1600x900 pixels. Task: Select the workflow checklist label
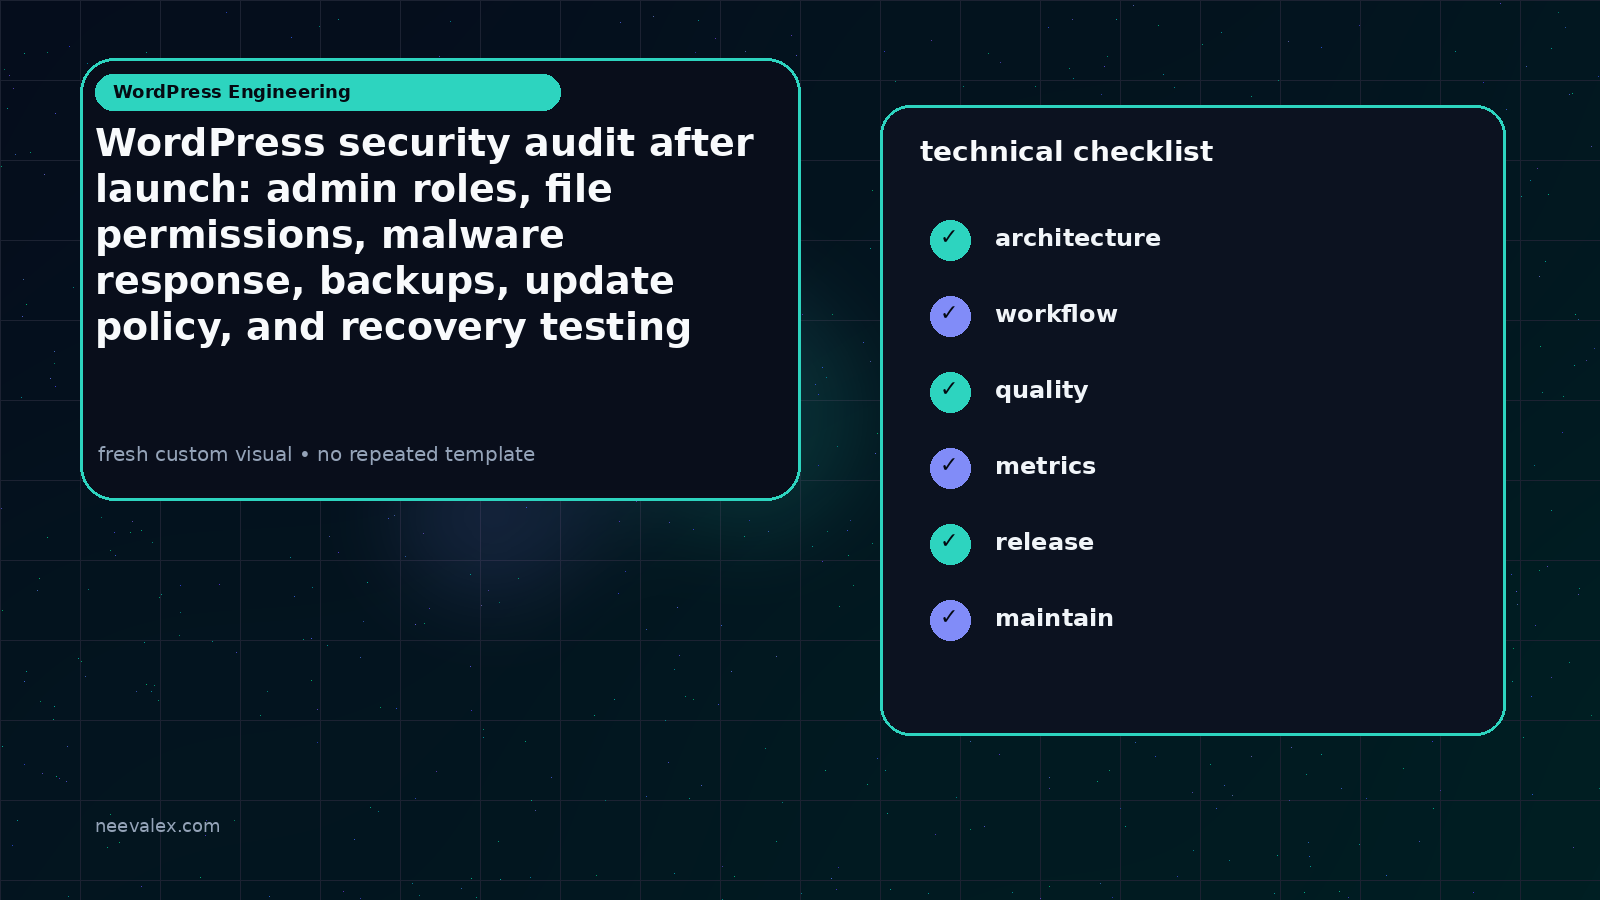pyautogui.click(x=1056, y=314)
